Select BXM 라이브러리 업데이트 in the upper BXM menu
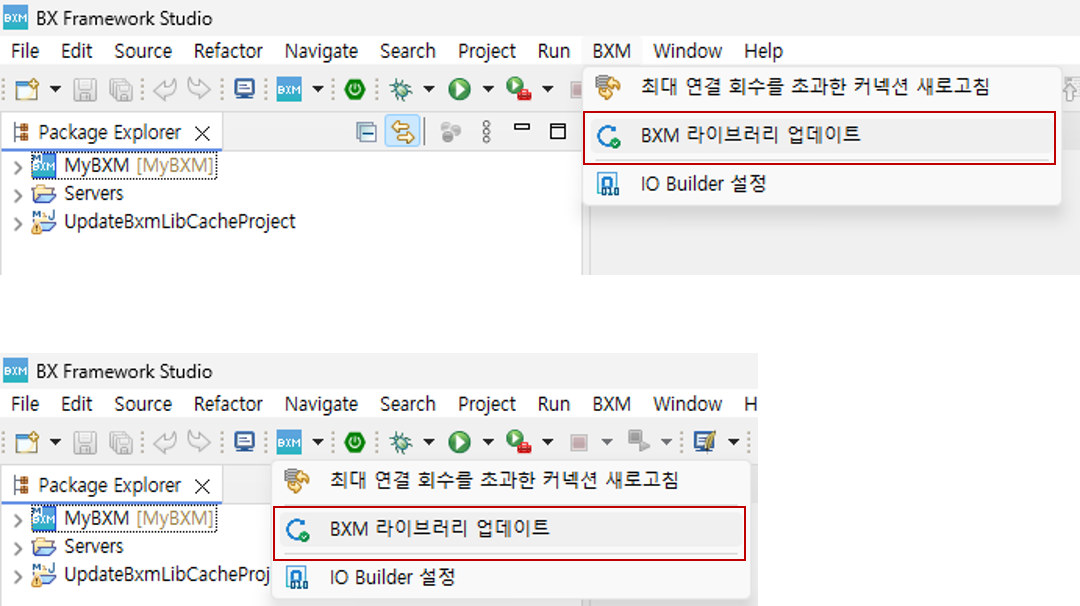 (x=819, y=136)
